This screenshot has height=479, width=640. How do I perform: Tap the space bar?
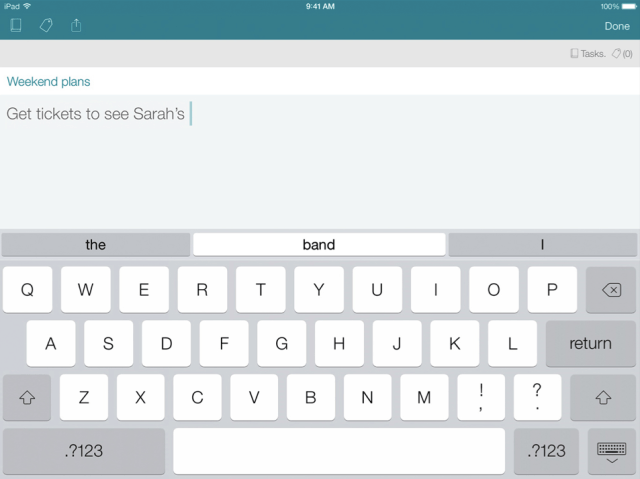pyautogui.click(x=339, y=451)
